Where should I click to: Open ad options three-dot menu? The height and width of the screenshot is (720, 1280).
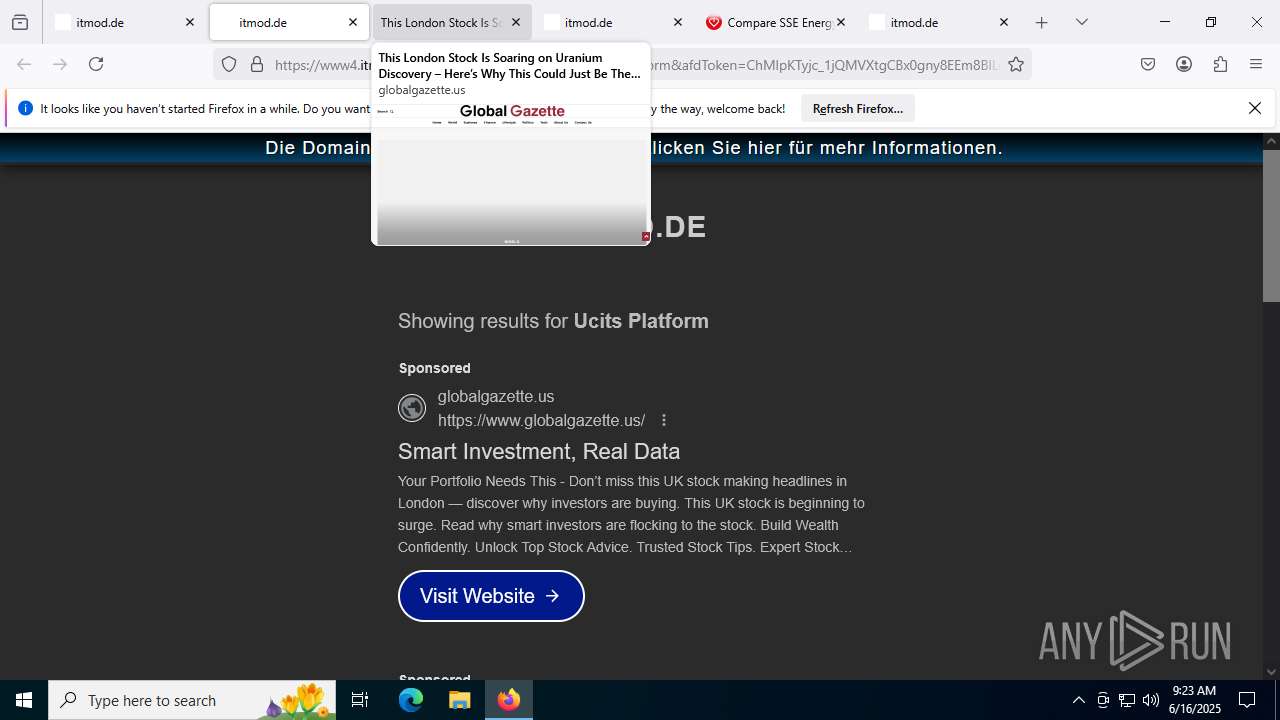click(664, 420)
